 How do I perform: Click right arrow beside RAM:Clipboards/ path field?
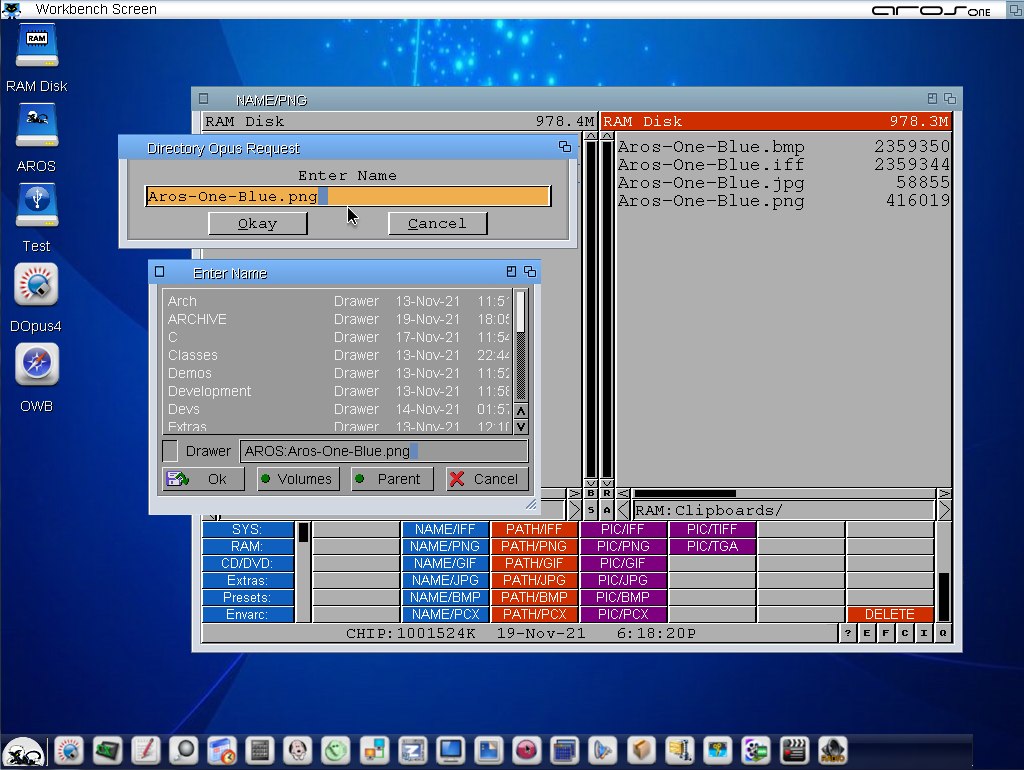945,511
